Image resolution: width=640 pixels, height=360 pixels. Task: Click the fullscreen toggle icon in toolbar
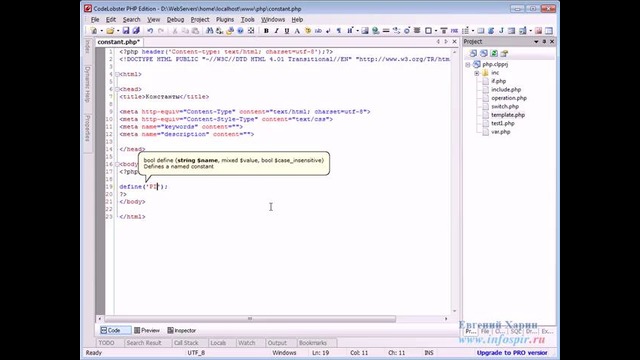[x=251, y=31]
